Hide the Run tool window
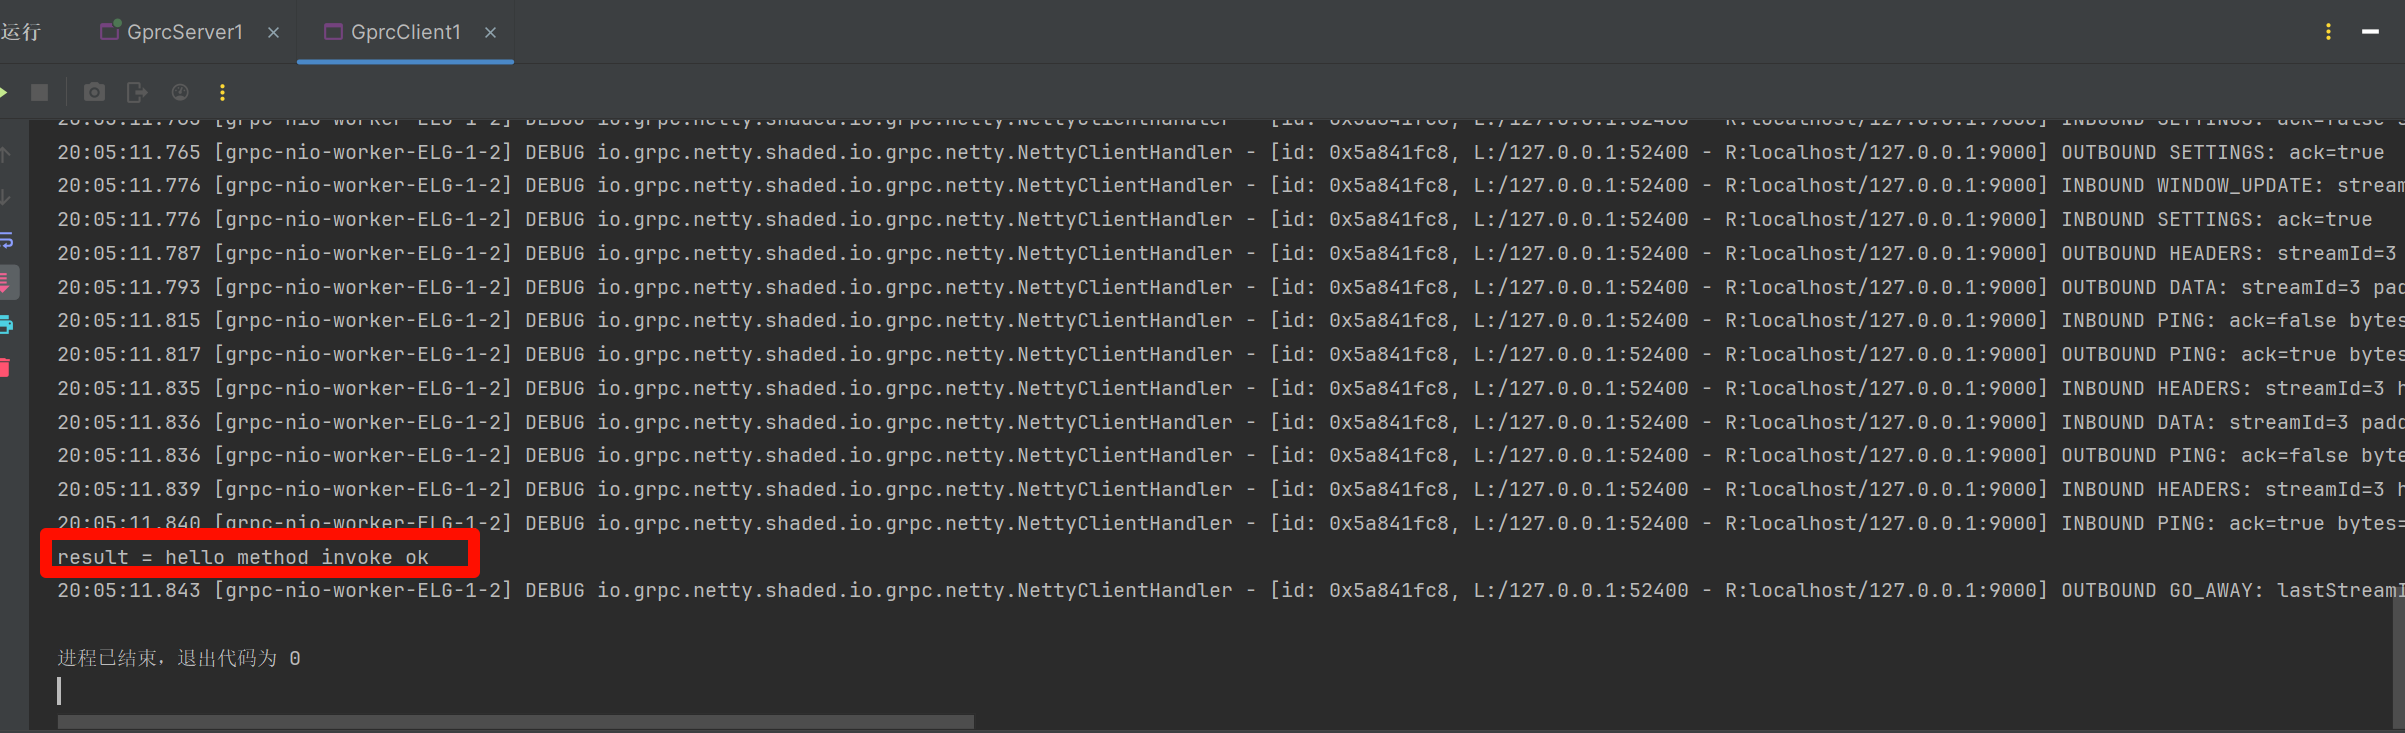2405x733 pixels. click(x=2370, y=32)
